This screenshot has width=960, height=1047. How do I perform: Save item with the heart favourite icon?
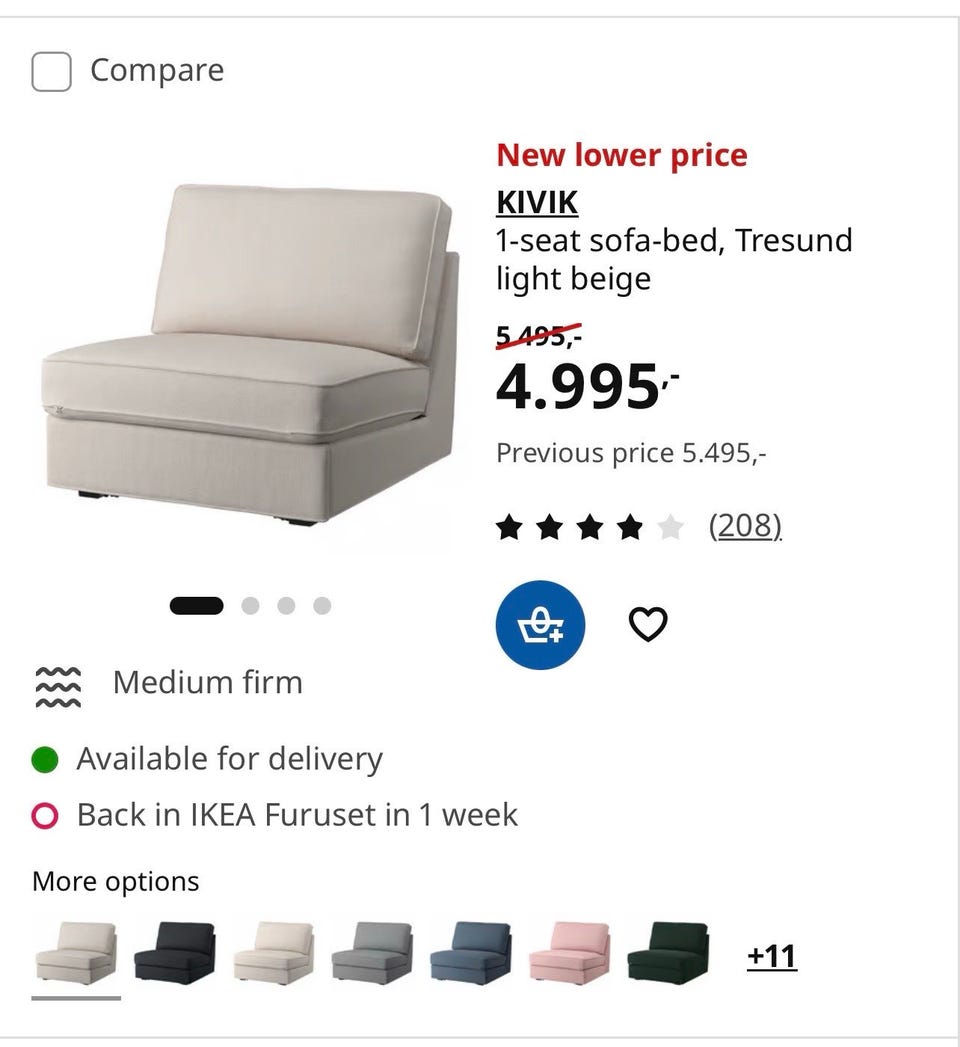point(648,625)
